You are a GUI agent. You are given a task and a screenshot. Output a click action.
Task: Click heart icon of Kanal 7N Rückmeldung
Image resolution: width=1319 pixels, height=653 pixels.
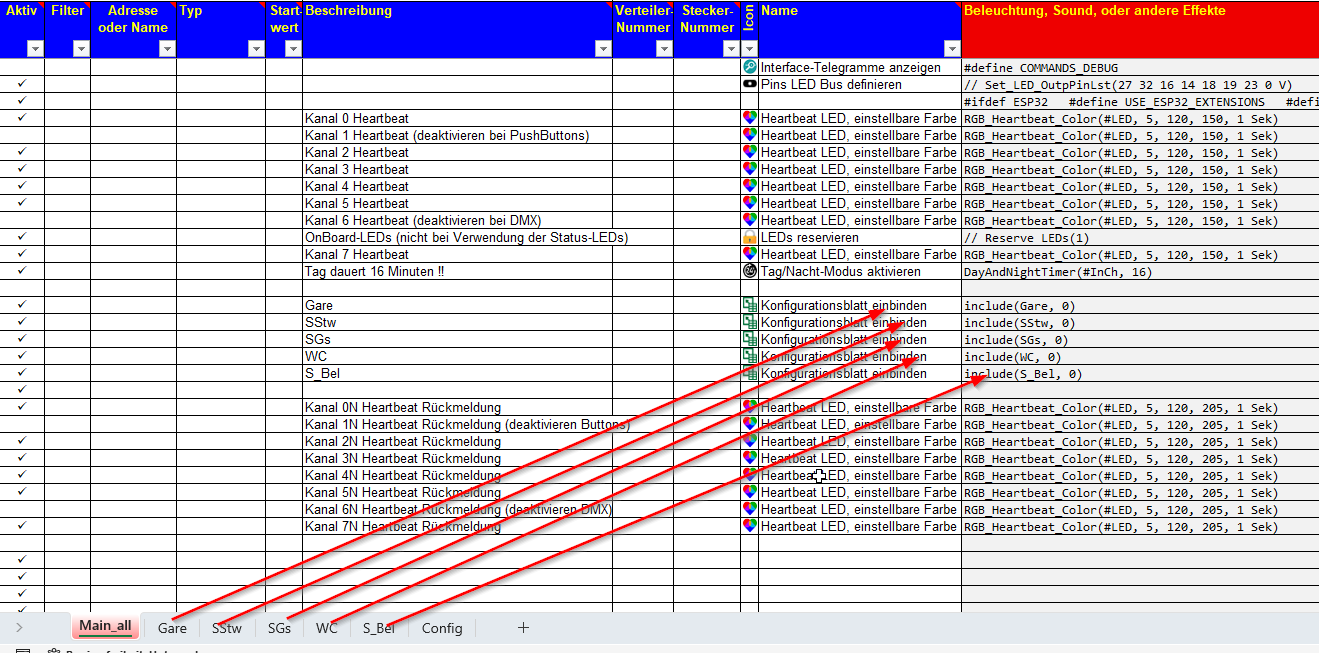tap(749, 526)
